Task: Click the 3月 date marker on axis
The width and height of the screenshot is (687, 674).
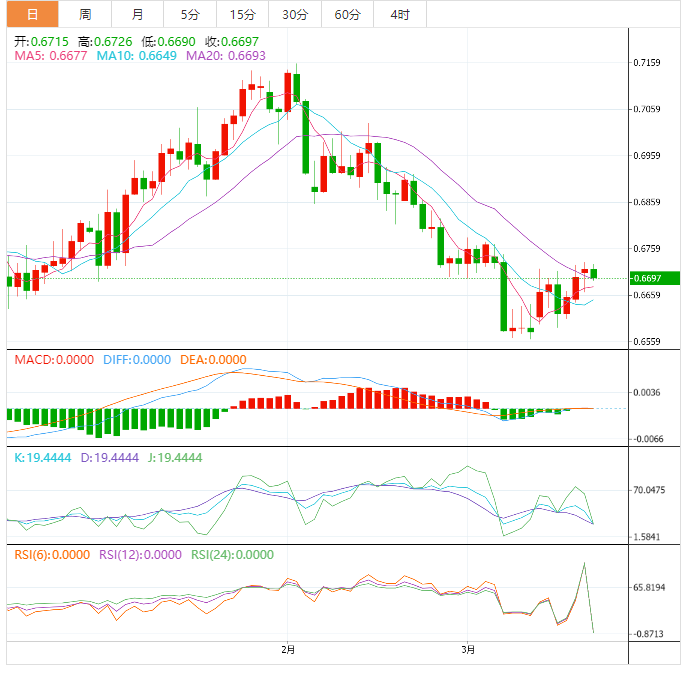Action: (x=468, y=649)
